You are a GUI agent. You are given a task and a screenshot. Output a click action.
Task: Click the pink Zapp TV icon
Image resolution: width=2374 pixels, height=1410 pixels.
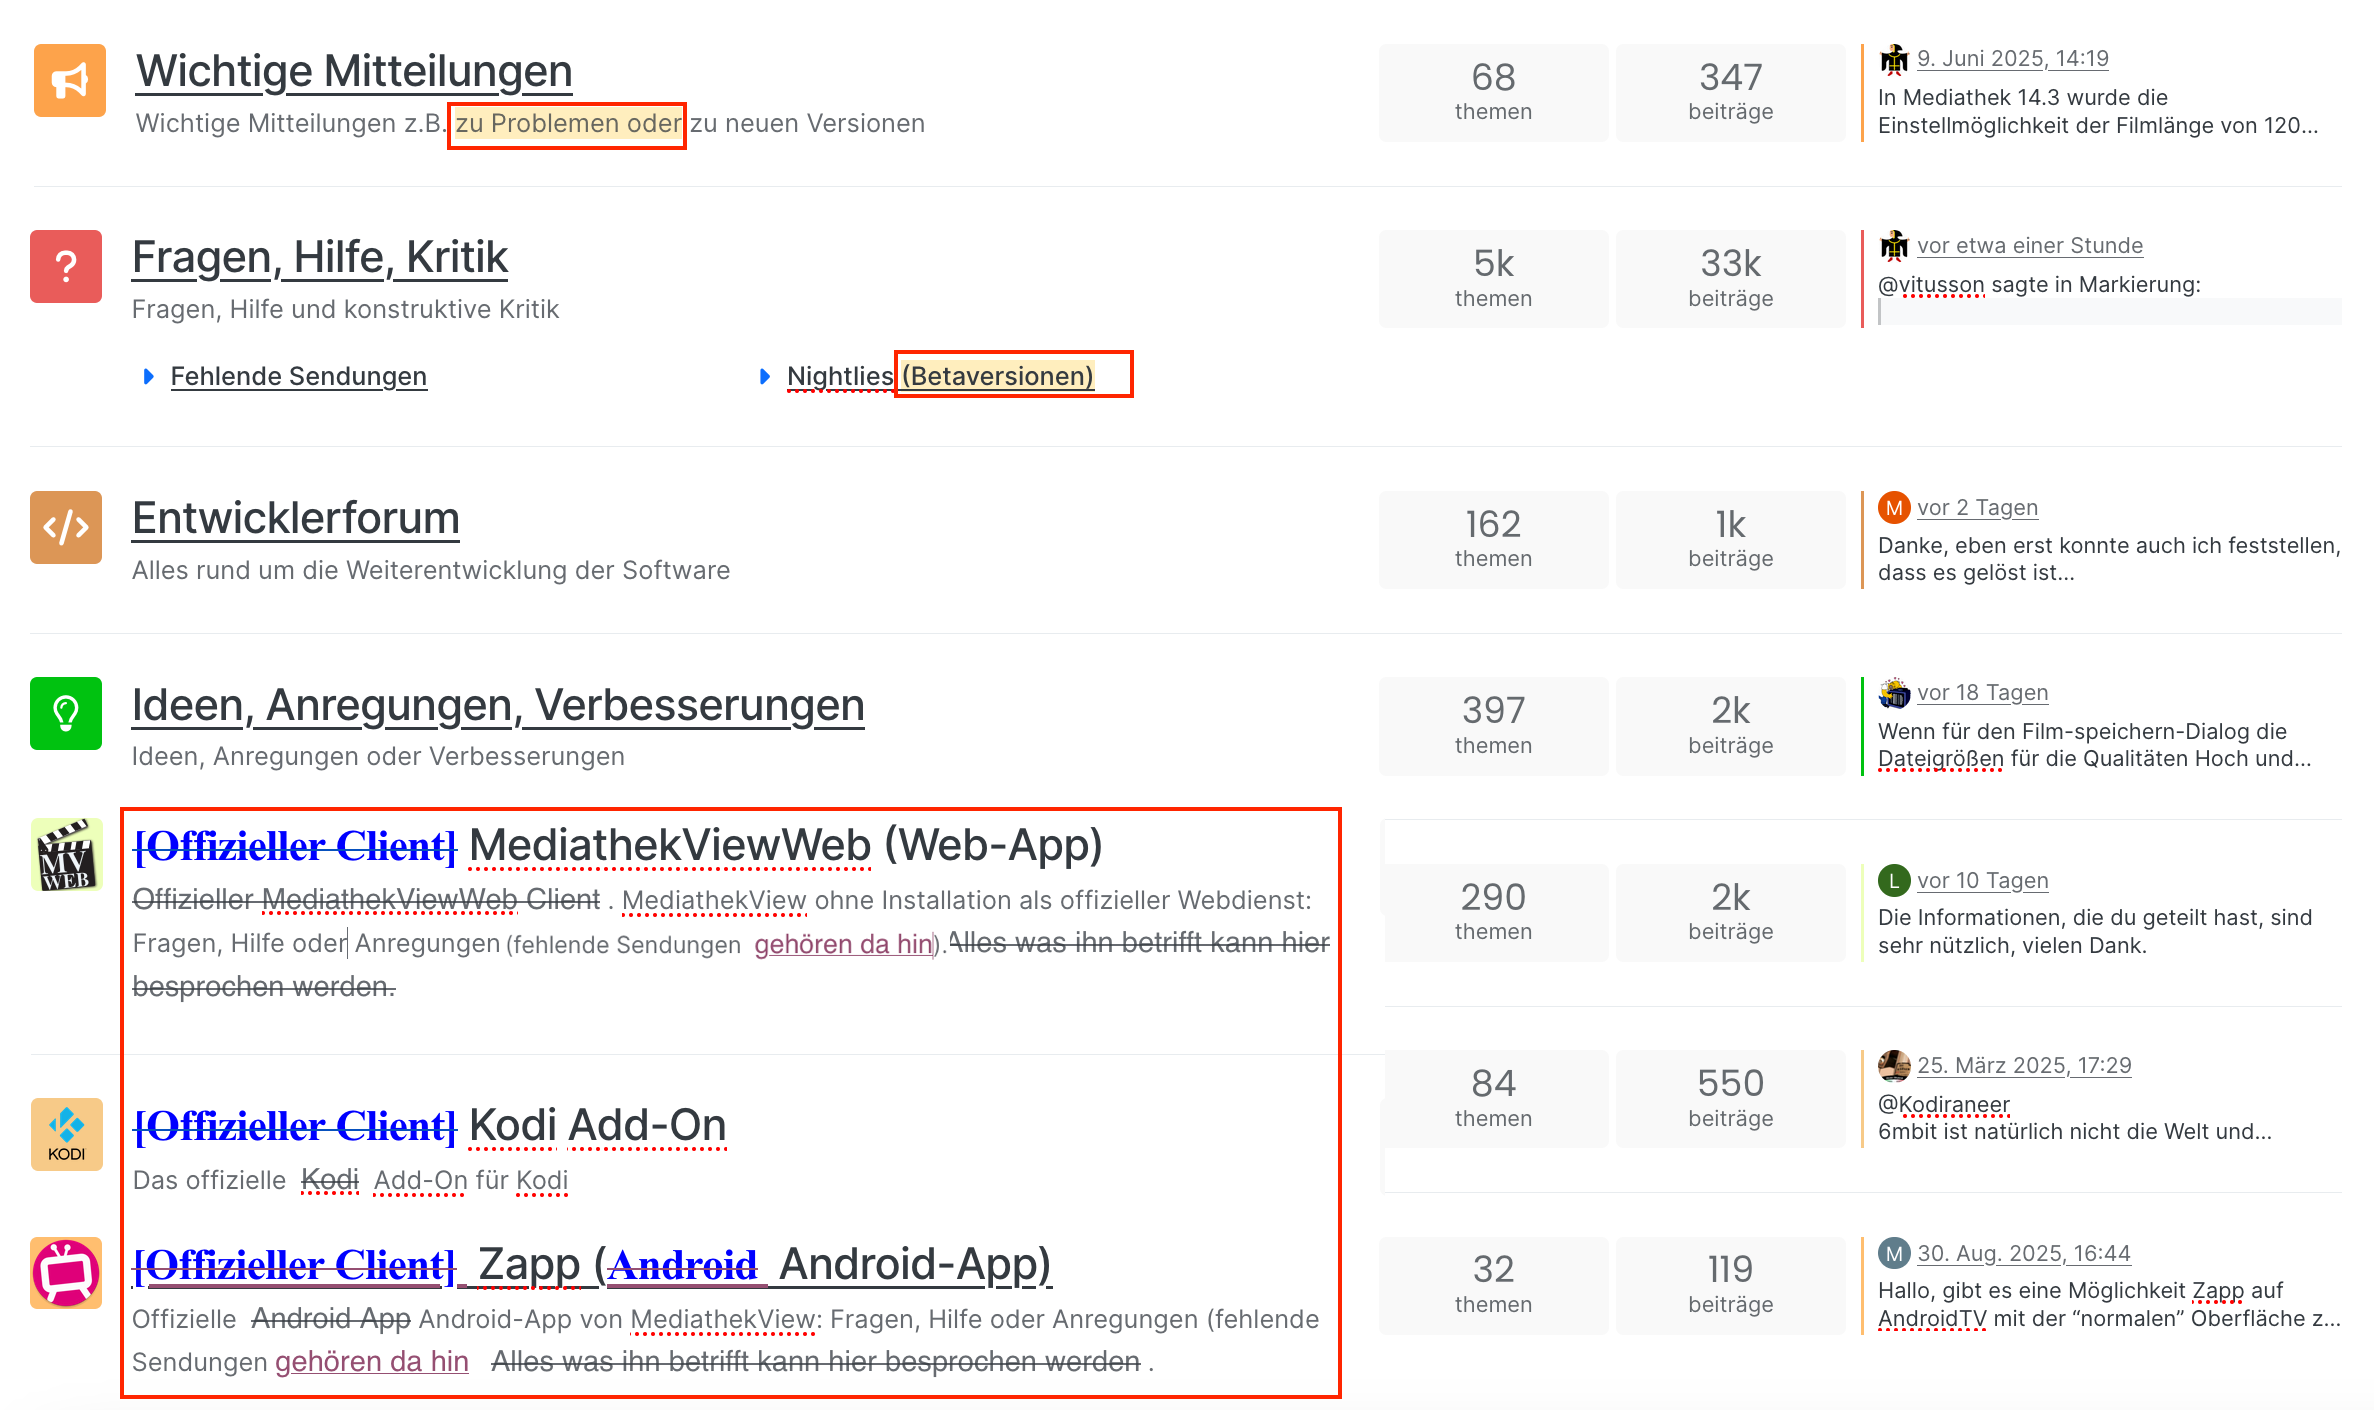pyautogui.click(x=66, y=1273)
